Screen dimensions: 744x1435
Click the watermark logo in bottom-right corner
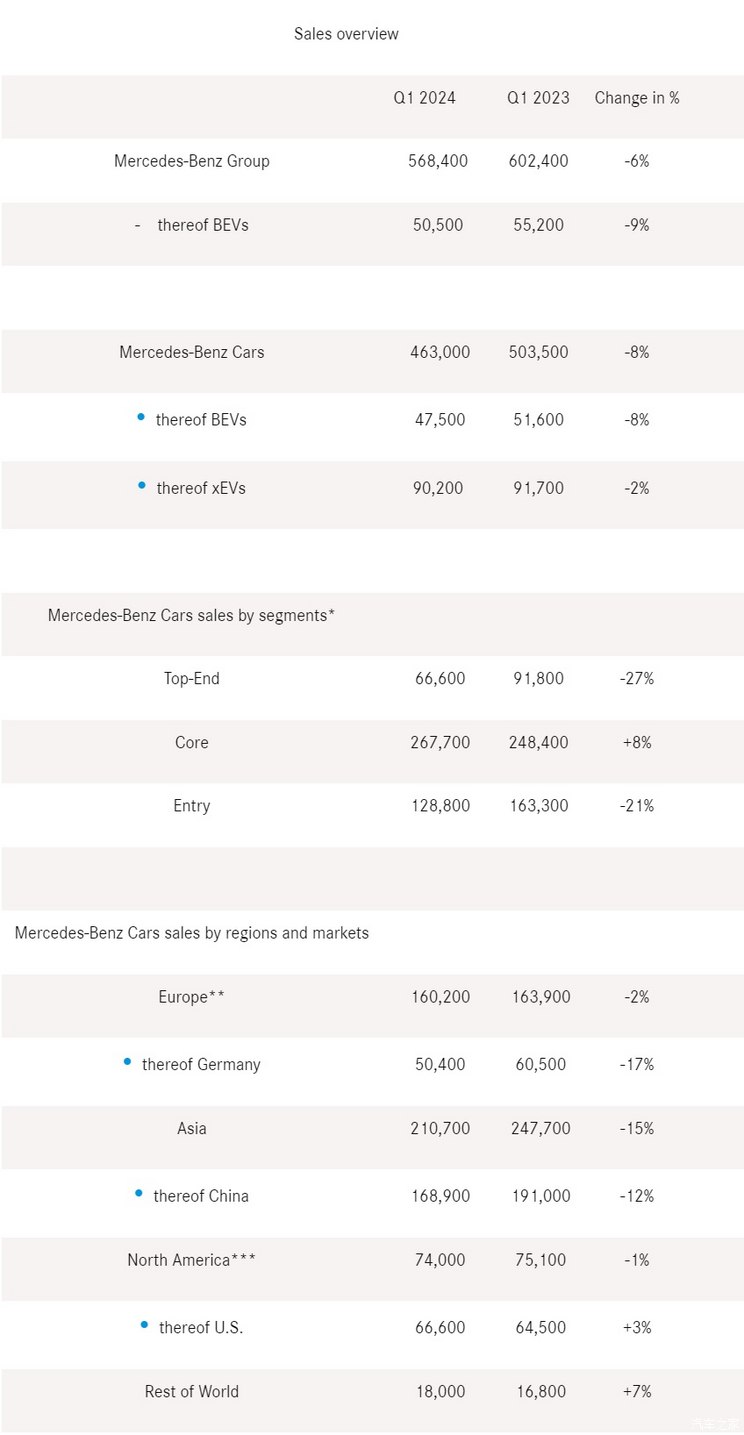point(714,1424)
